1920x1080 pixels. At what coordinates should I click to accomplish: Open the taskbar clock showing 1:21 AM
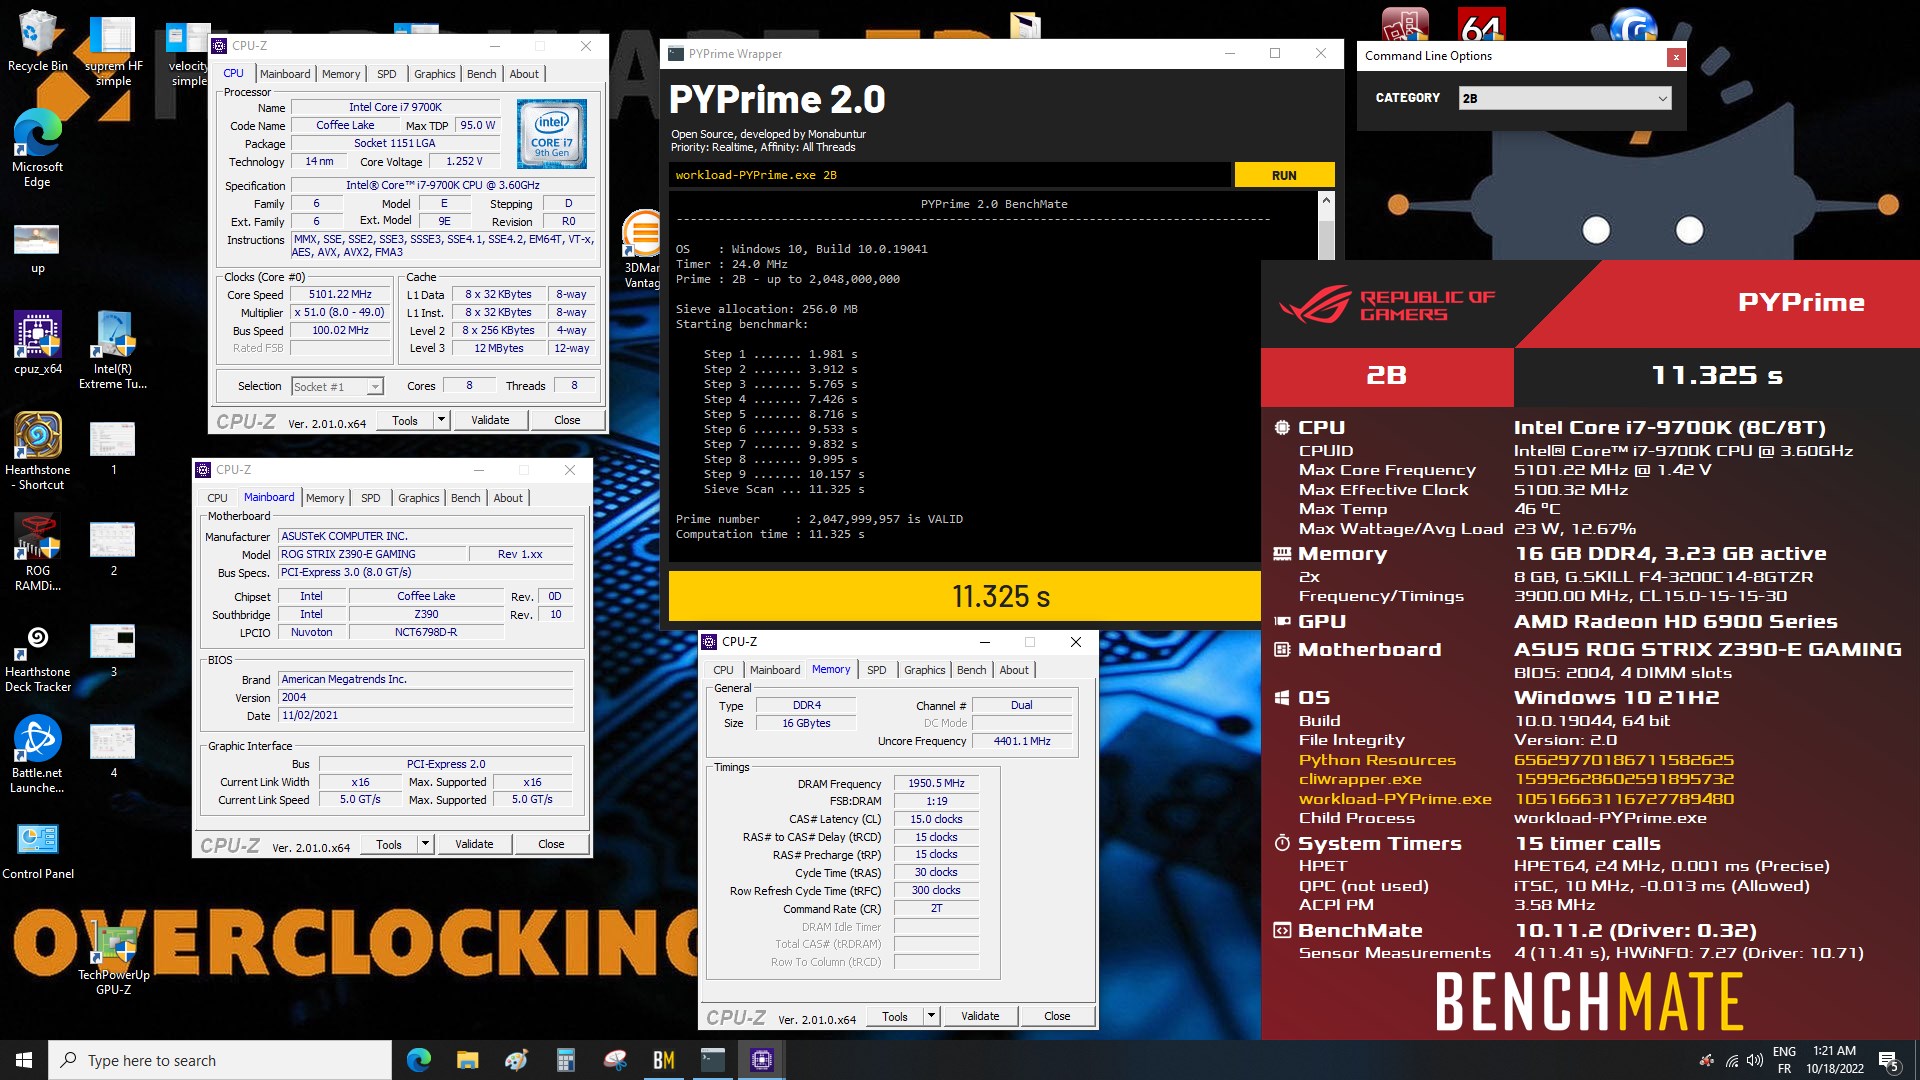pos(1834,1060)
